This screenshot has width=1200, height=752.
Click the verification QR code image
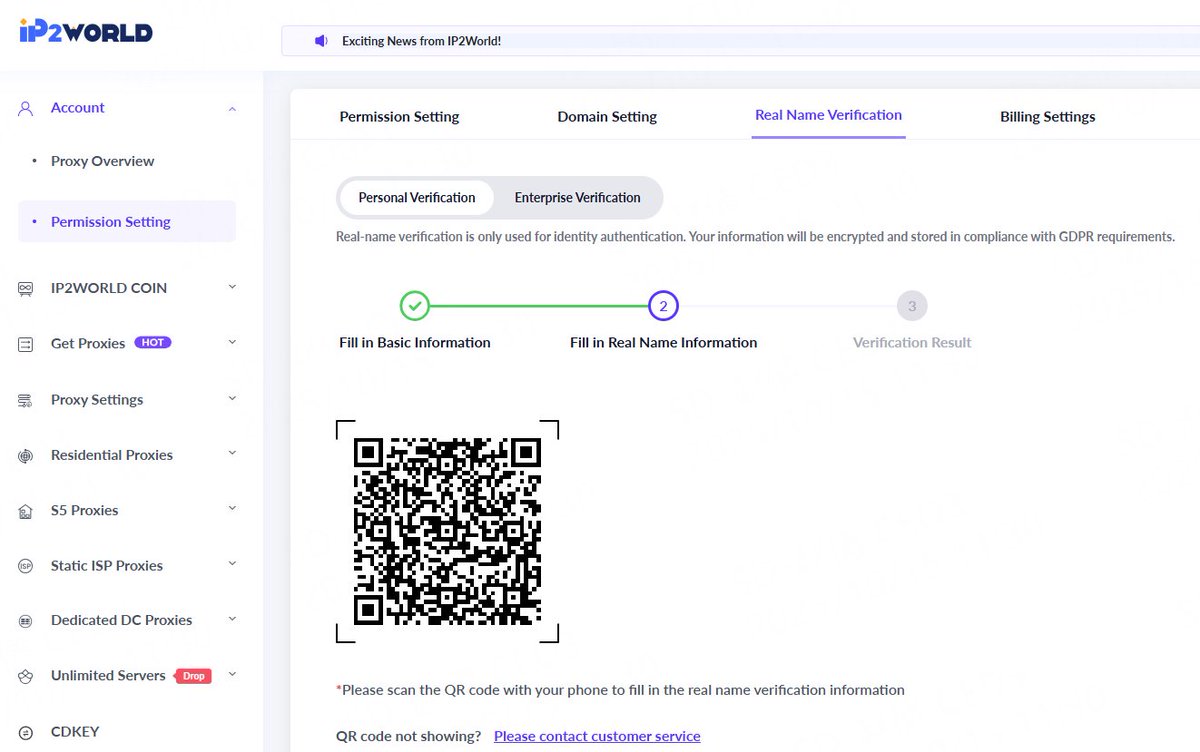447,531
